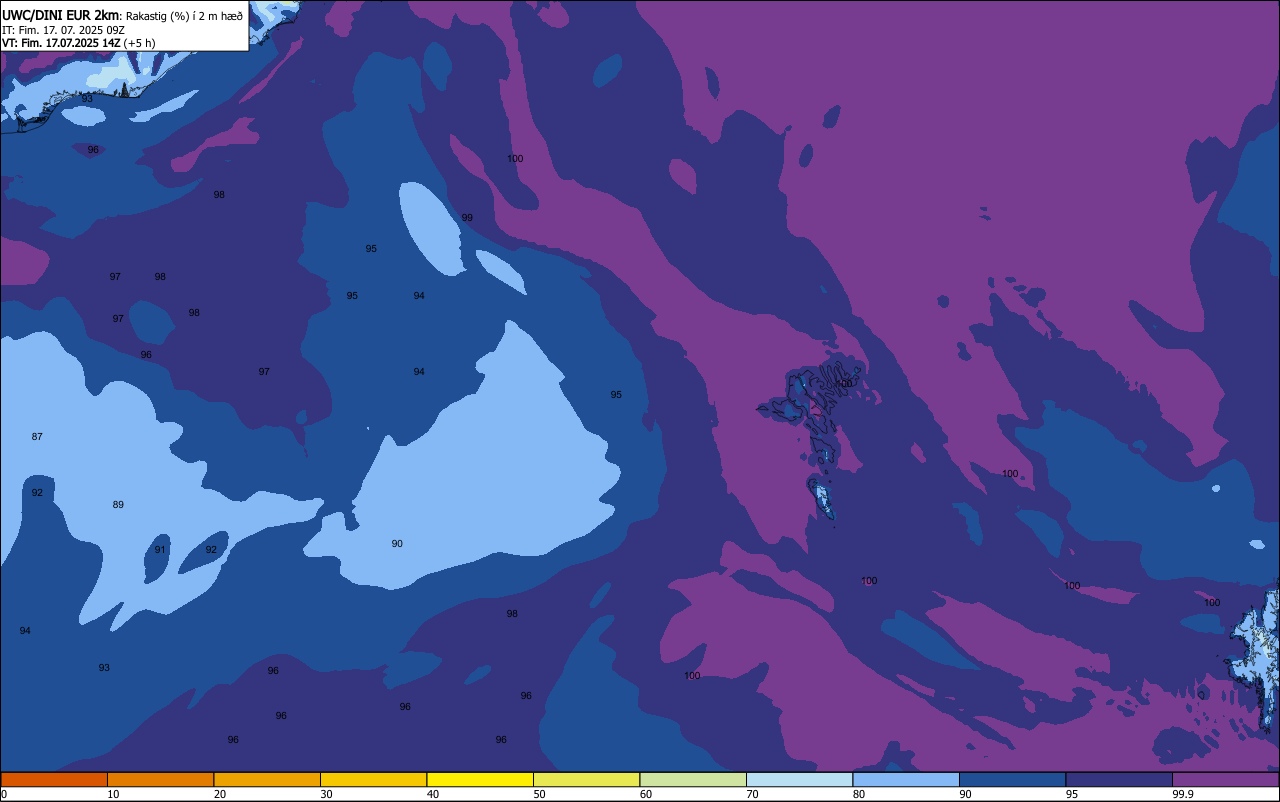
Task: Click the 93 value at the Iceland coast
Action: pos(87,99)
